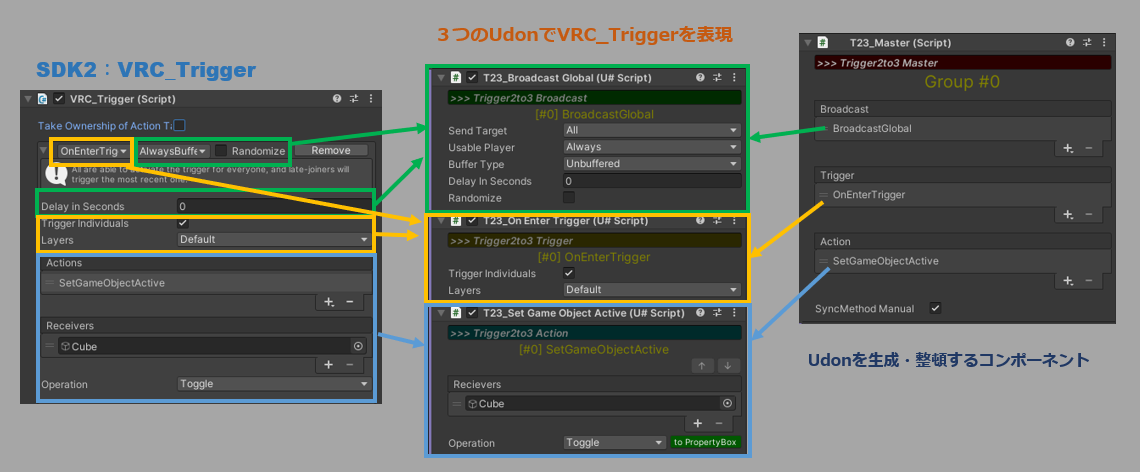
Task: Open help for VRC_Trigger script
Action: pos(337,99)
